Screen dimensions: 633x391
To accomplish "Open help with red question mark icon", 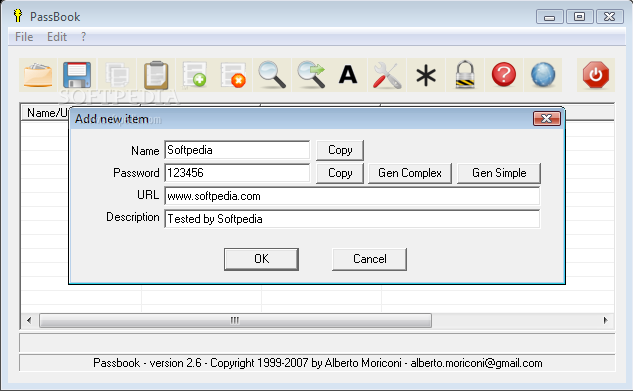I will coord(504,75).
